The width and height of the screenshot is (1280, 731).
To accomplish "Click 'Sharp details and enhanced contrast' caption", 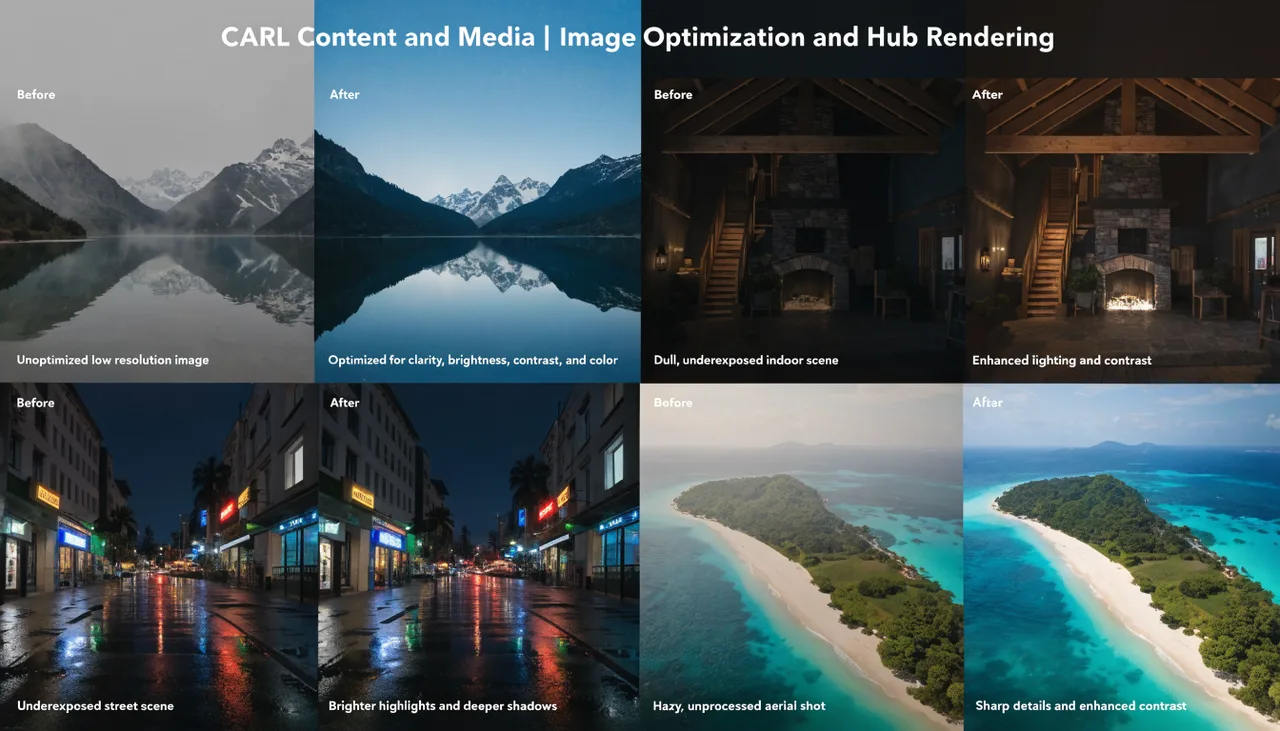I will tap(1081, 706).
